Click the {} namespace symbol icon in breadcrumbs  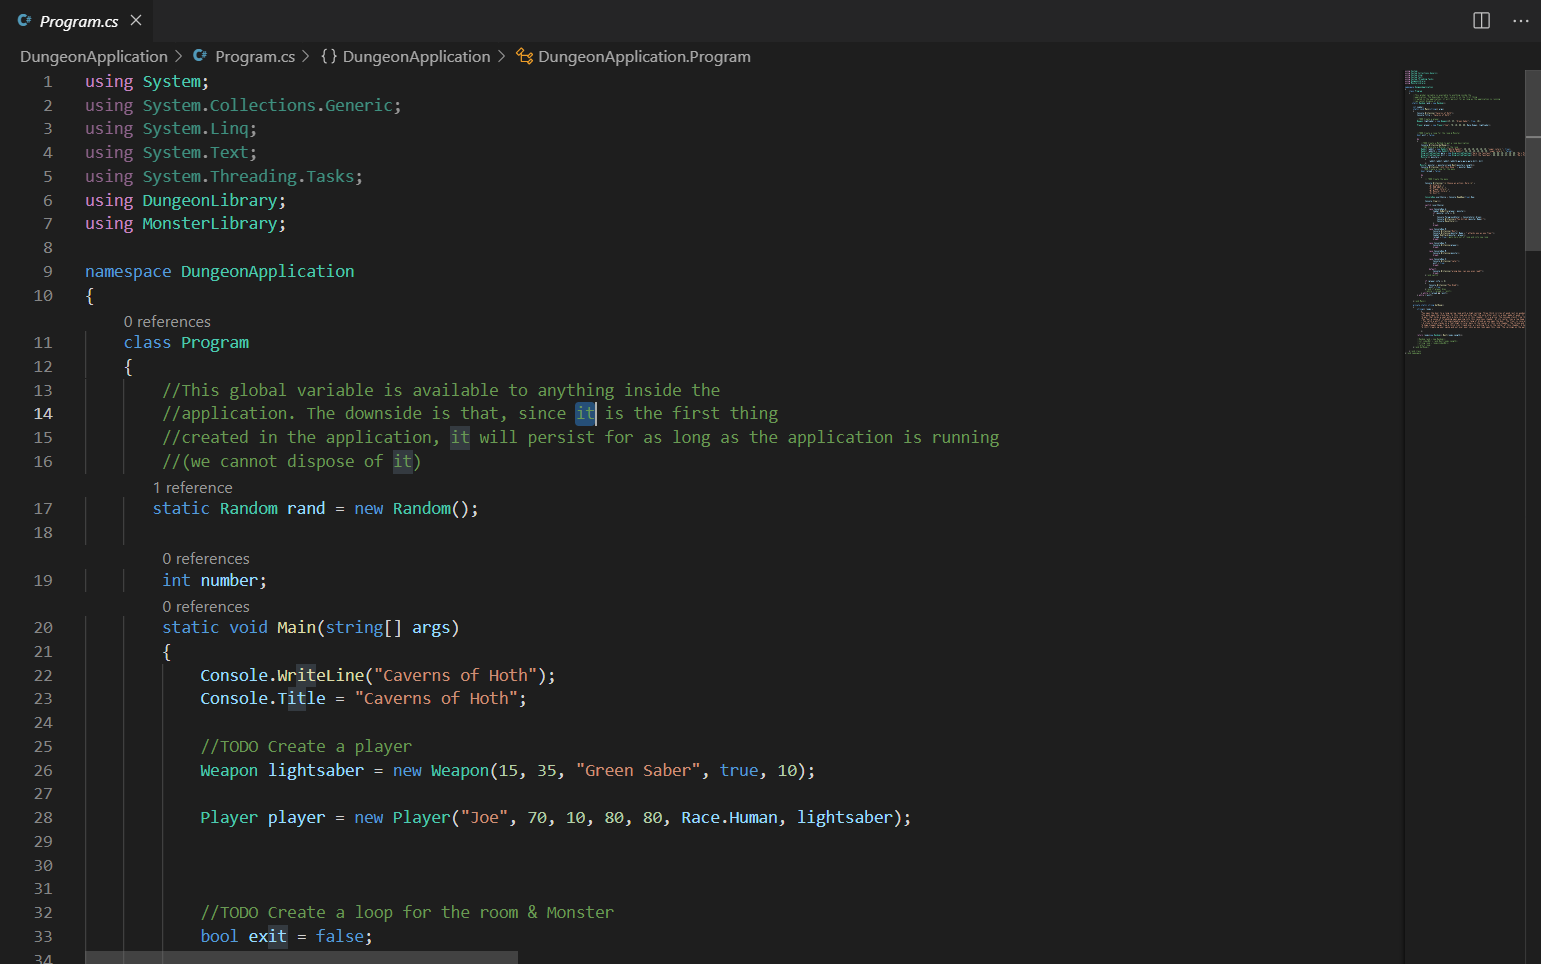point(328,56)
